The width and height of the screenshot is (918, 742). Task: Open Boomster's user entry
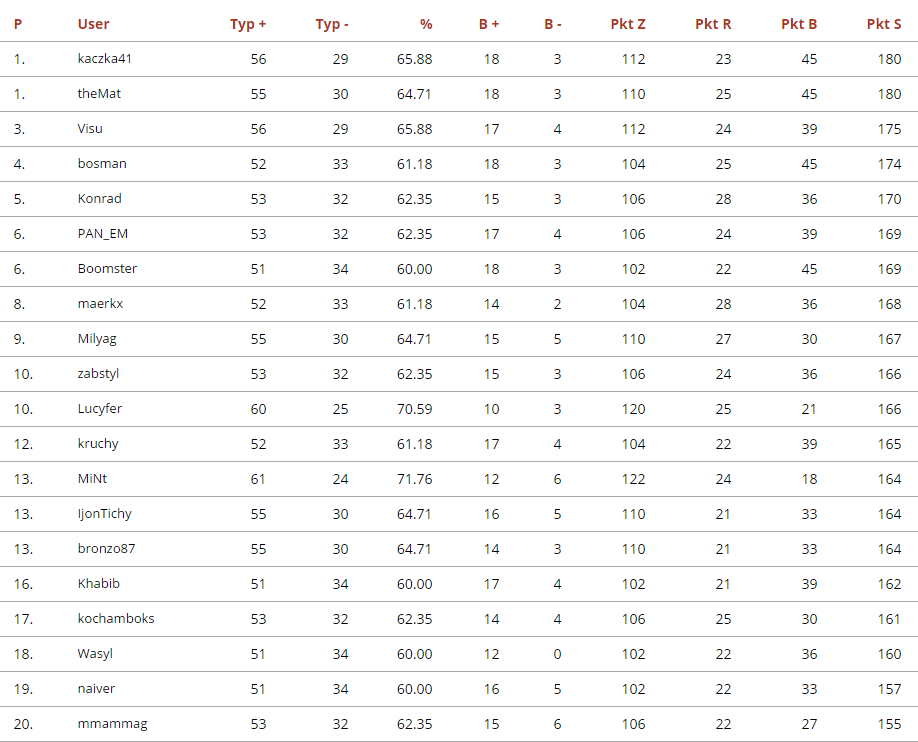tap(107, 269)
